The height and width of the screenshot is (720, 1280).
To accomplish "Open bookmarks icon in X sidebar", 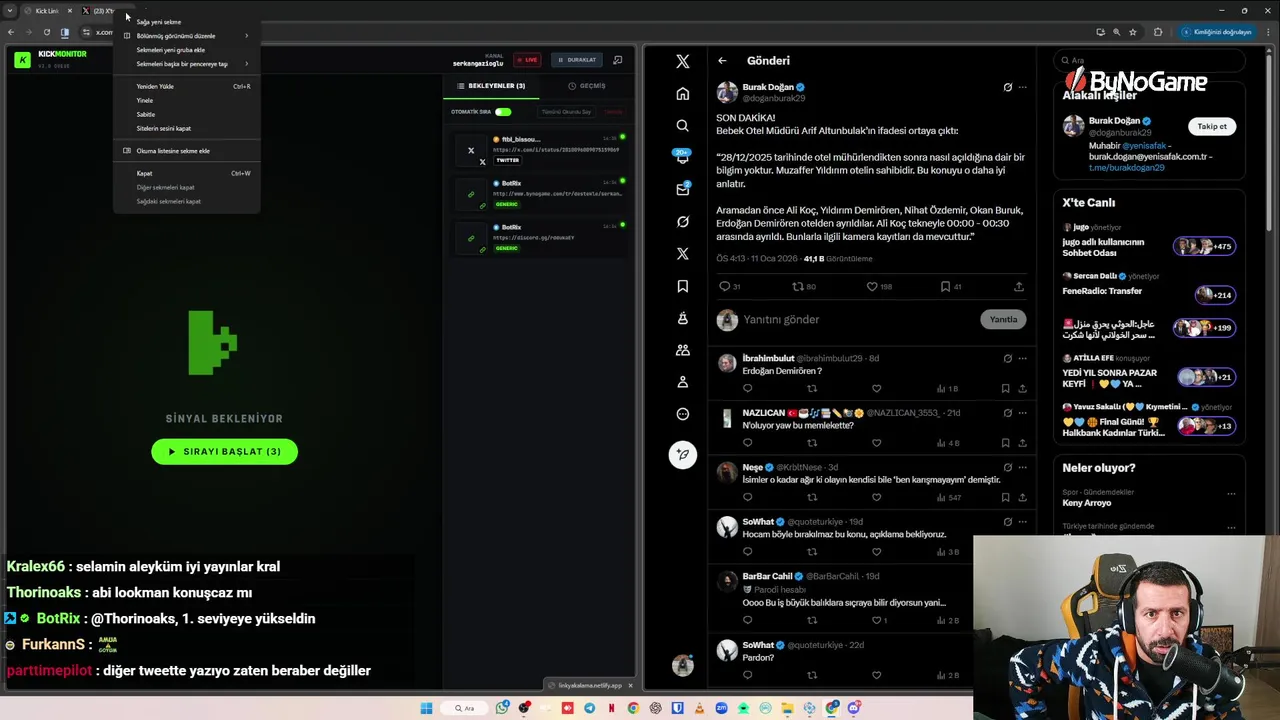I will point(682,286).
